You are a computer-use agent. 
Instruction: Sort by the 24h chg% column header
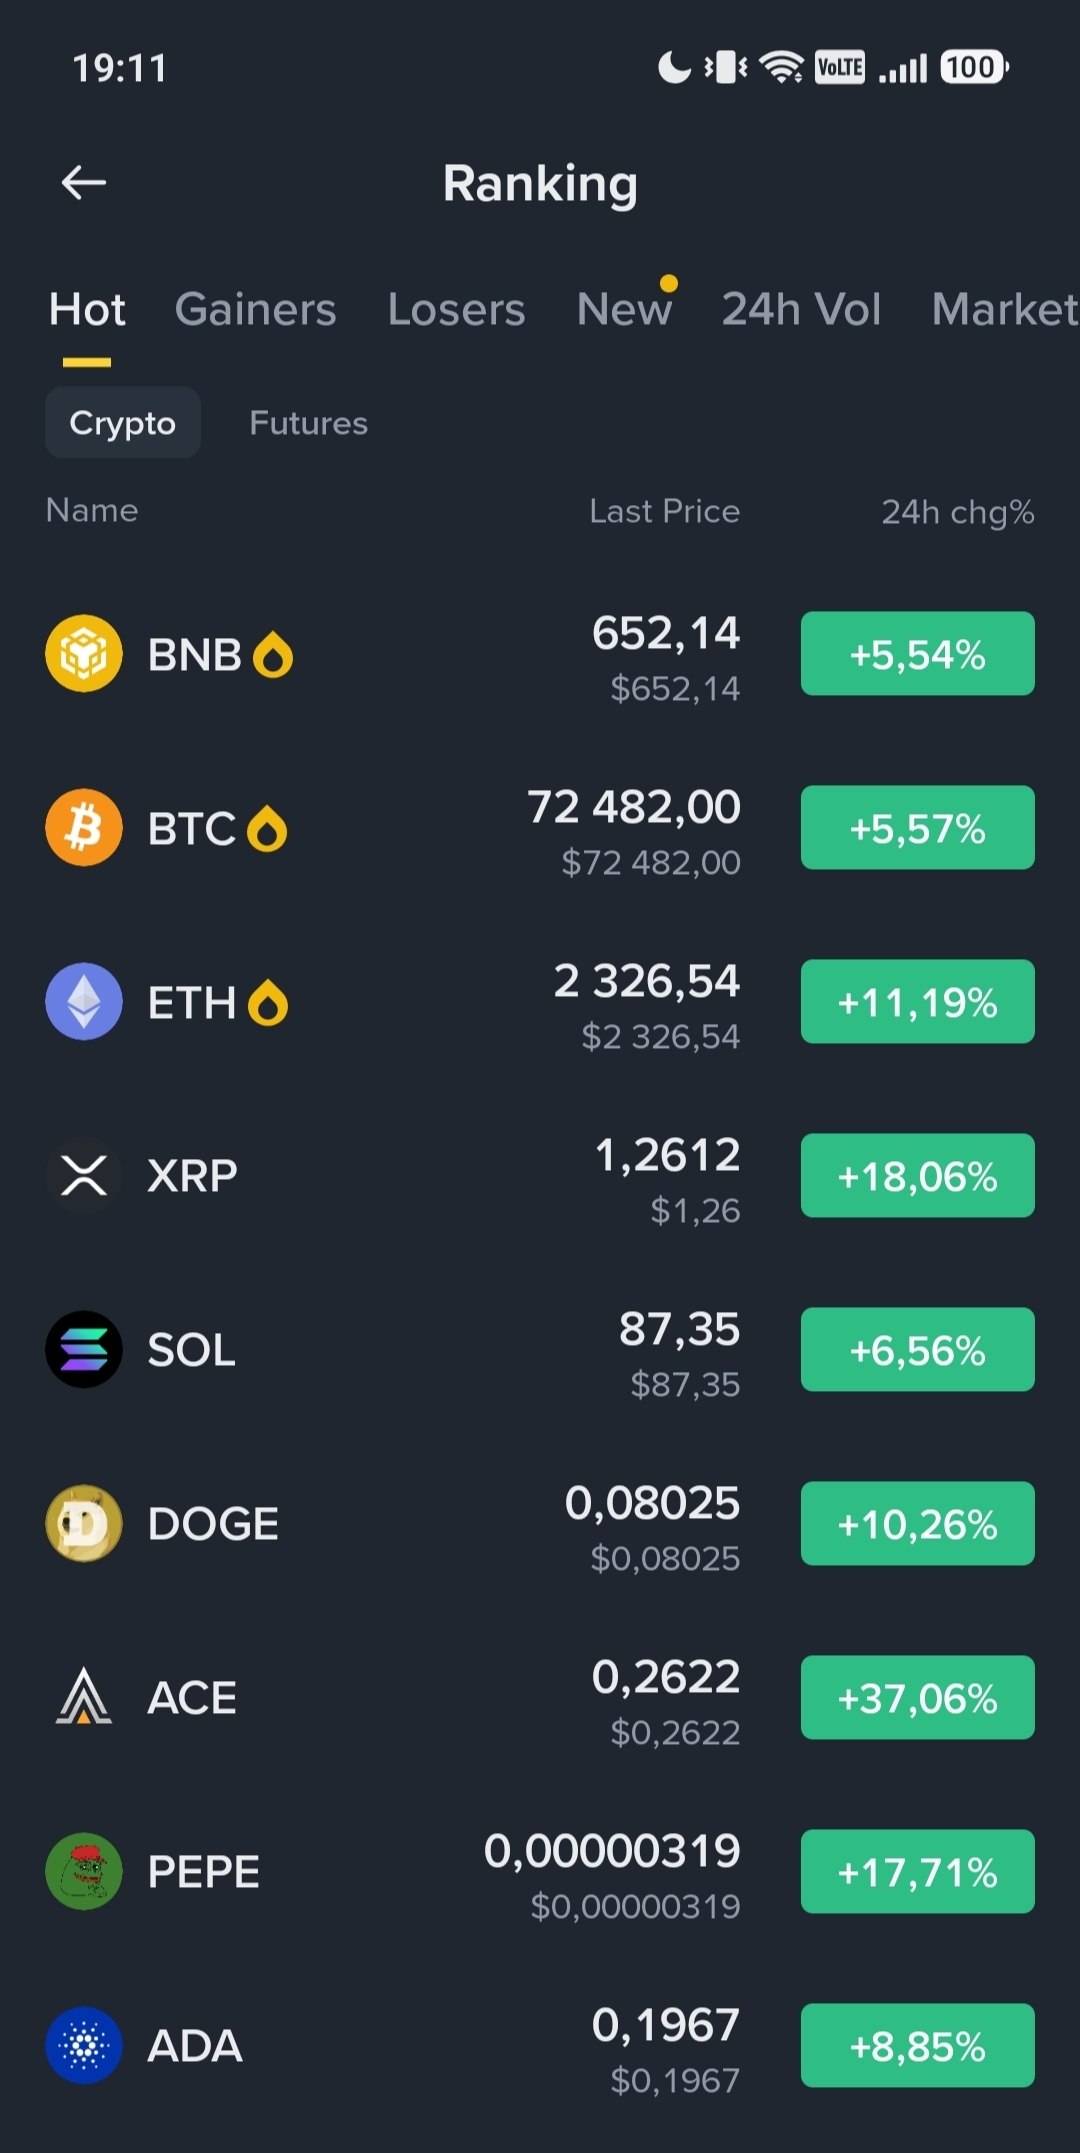coord(958,512)
